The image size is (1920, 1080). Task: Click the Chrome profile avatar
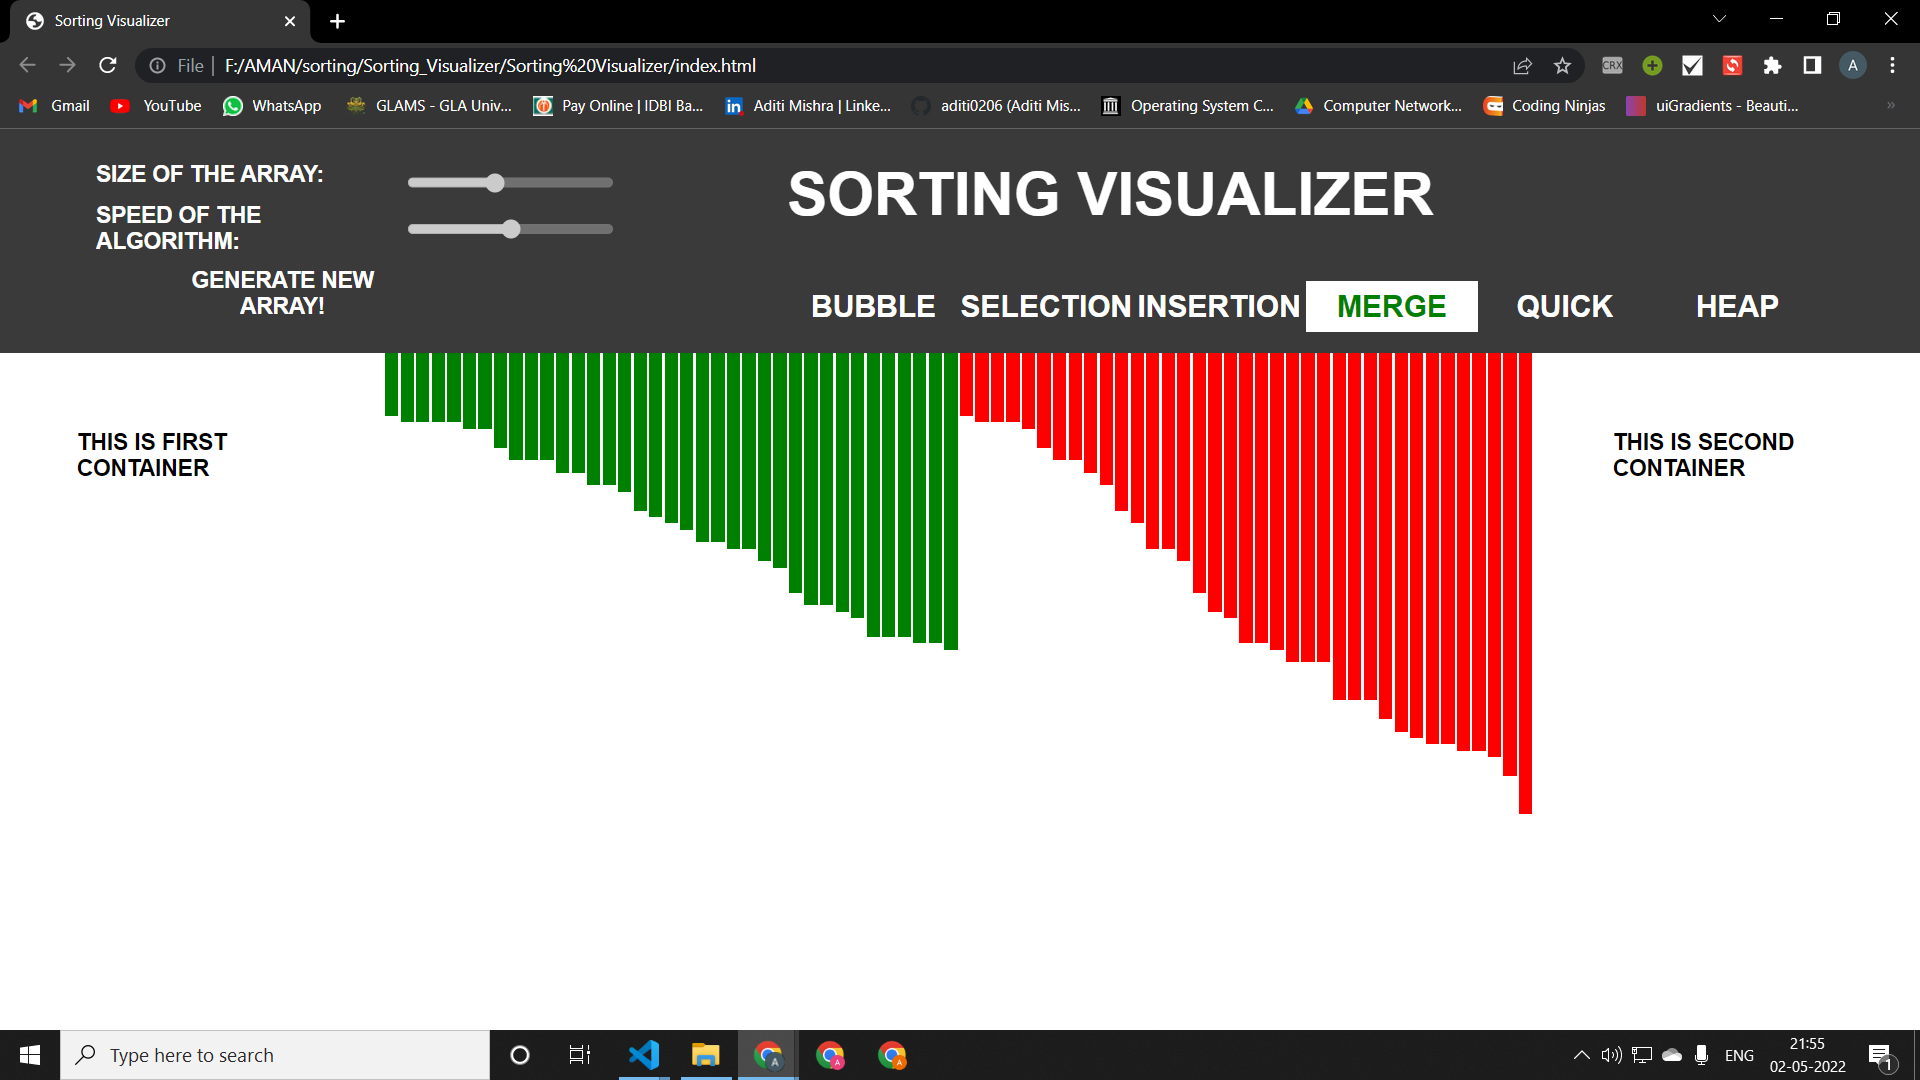point(1853,65)
